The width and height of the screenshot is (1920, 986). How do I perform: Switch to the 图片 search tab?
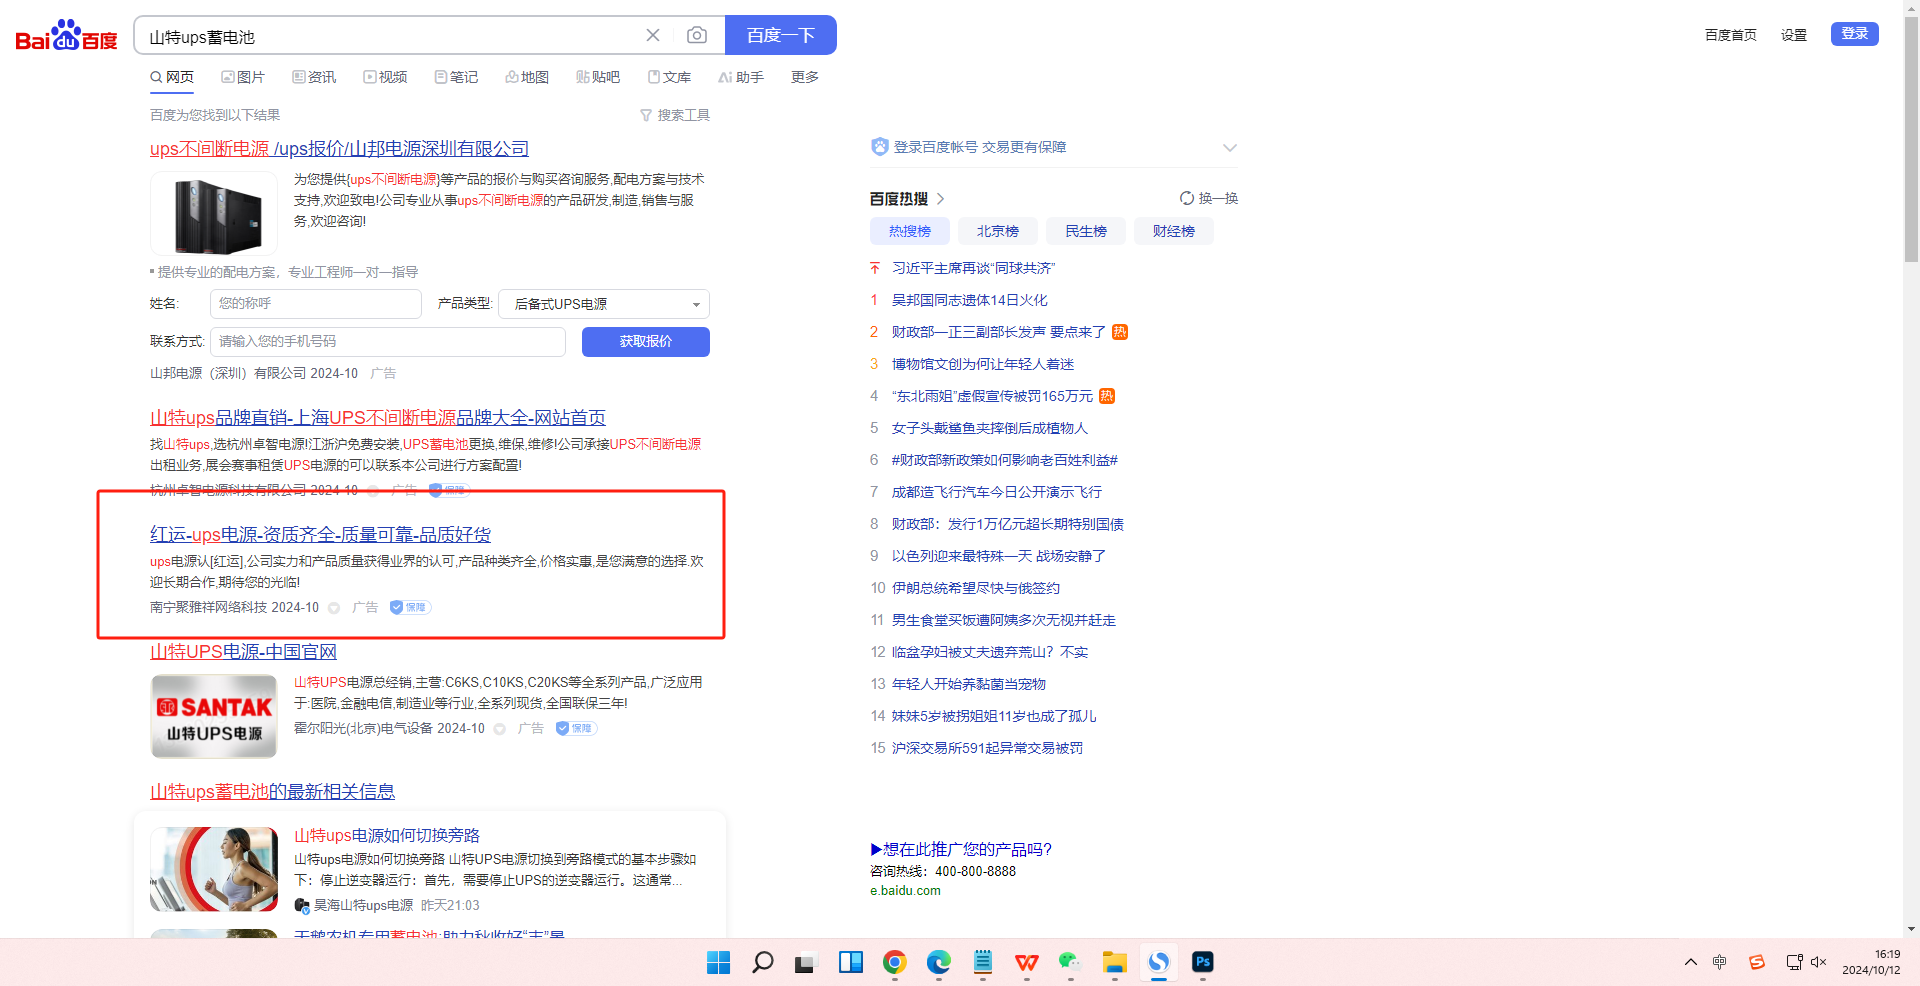(243, 77)
